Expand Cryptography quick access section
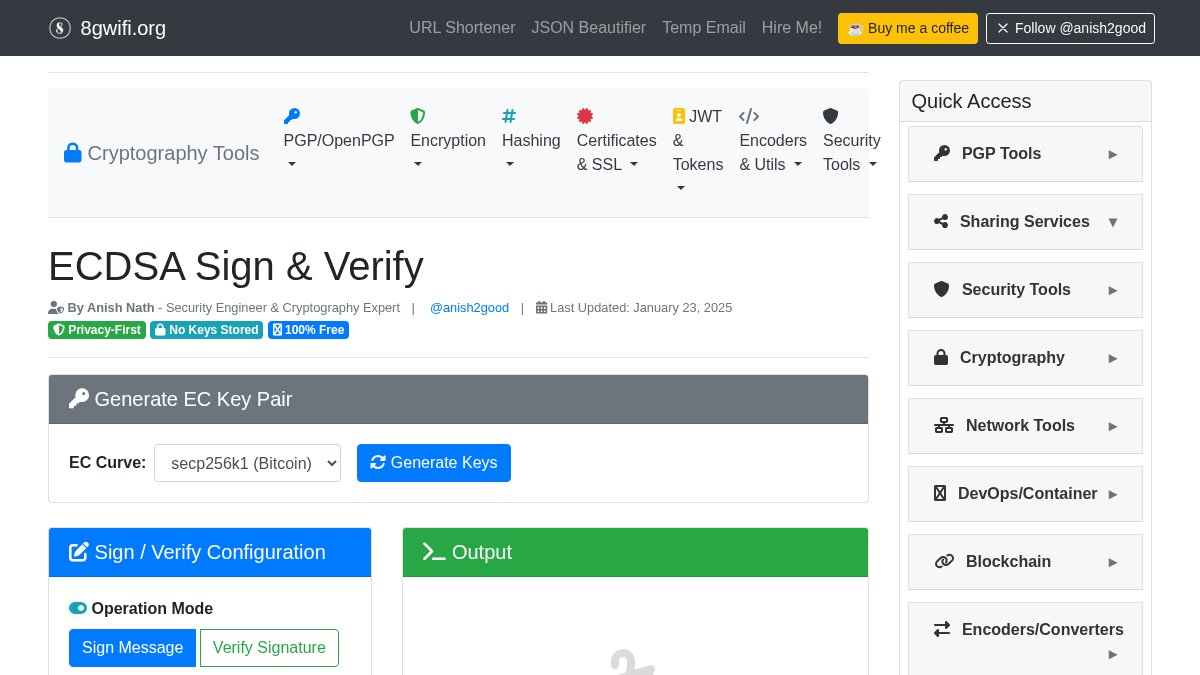This screenshot has width=1200, height=675. [x=1025, y=358]
